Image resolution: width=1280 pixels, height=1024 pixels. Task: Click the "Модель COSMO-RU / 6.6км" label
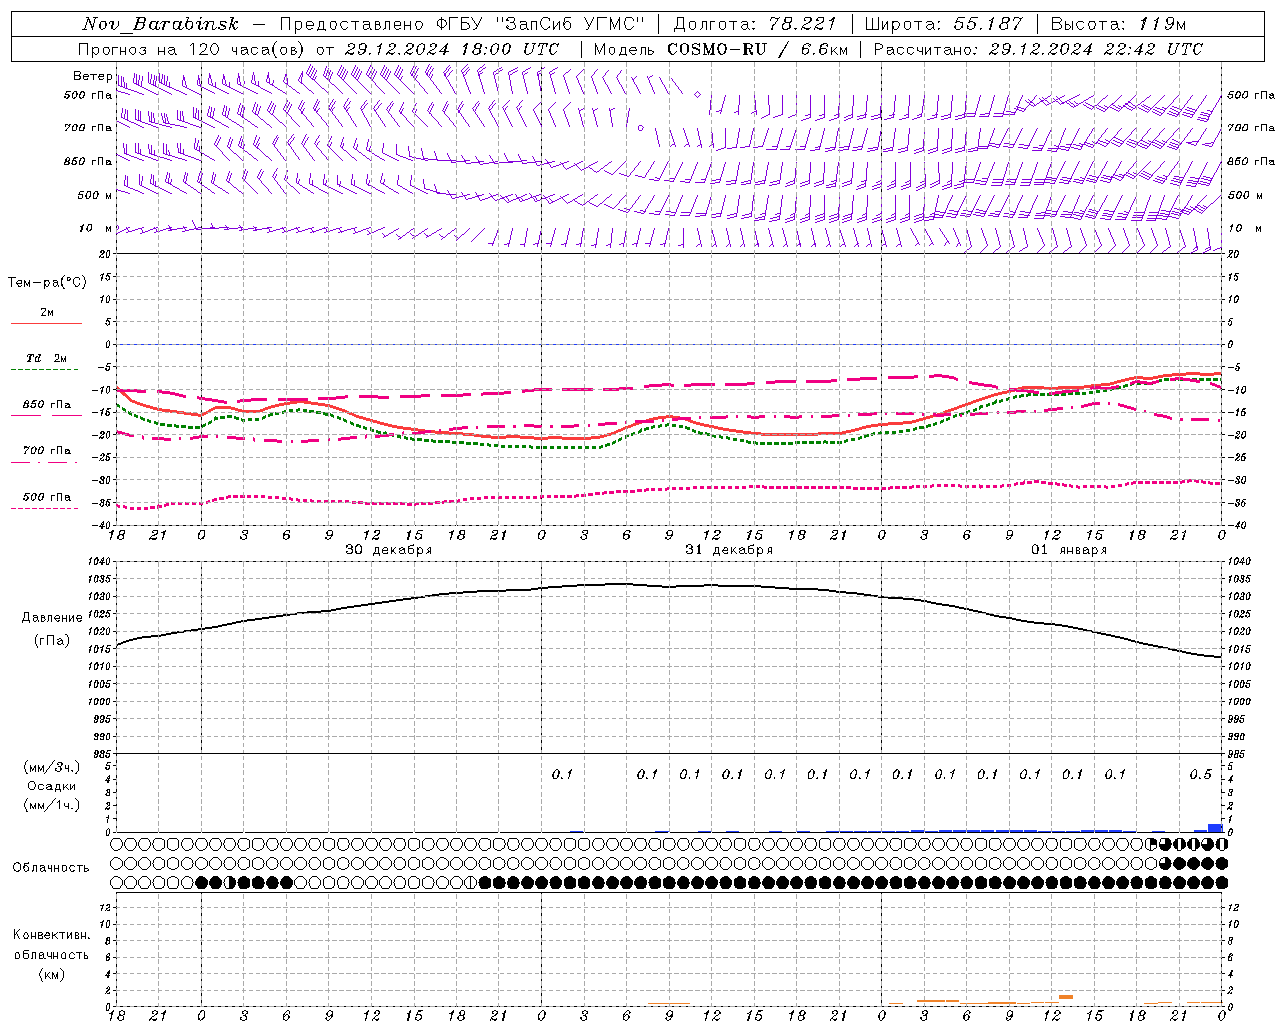(x=720, y=49)
